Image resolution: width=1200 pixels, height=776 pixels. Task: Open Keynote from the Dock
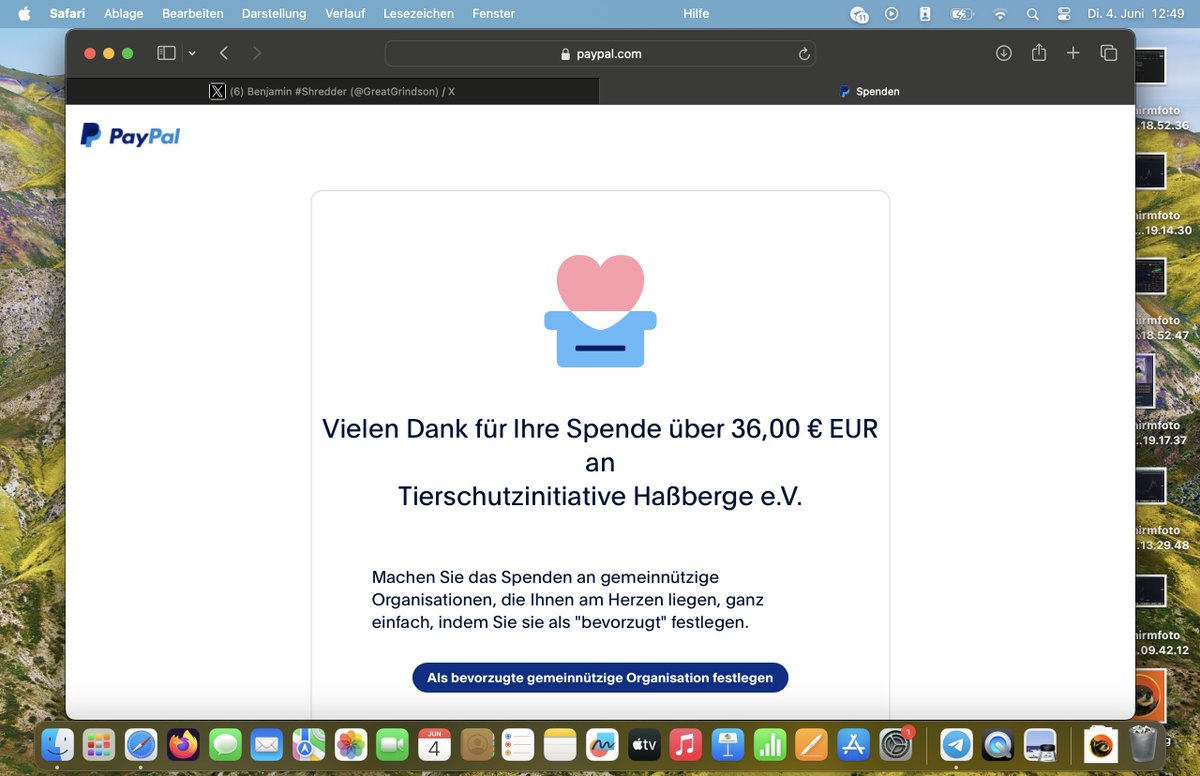[728, 744]
